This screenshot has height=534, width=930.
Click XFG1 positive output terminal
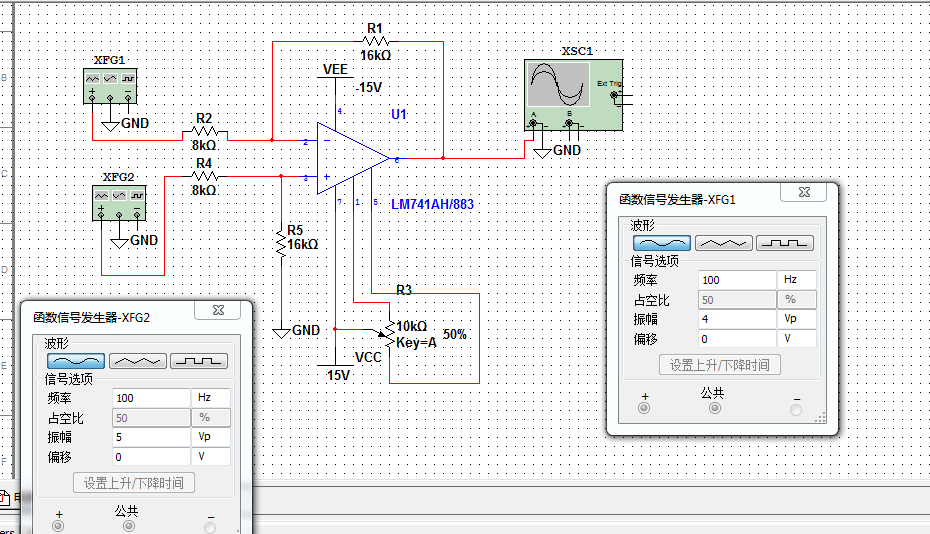click(x=644, y=408)
